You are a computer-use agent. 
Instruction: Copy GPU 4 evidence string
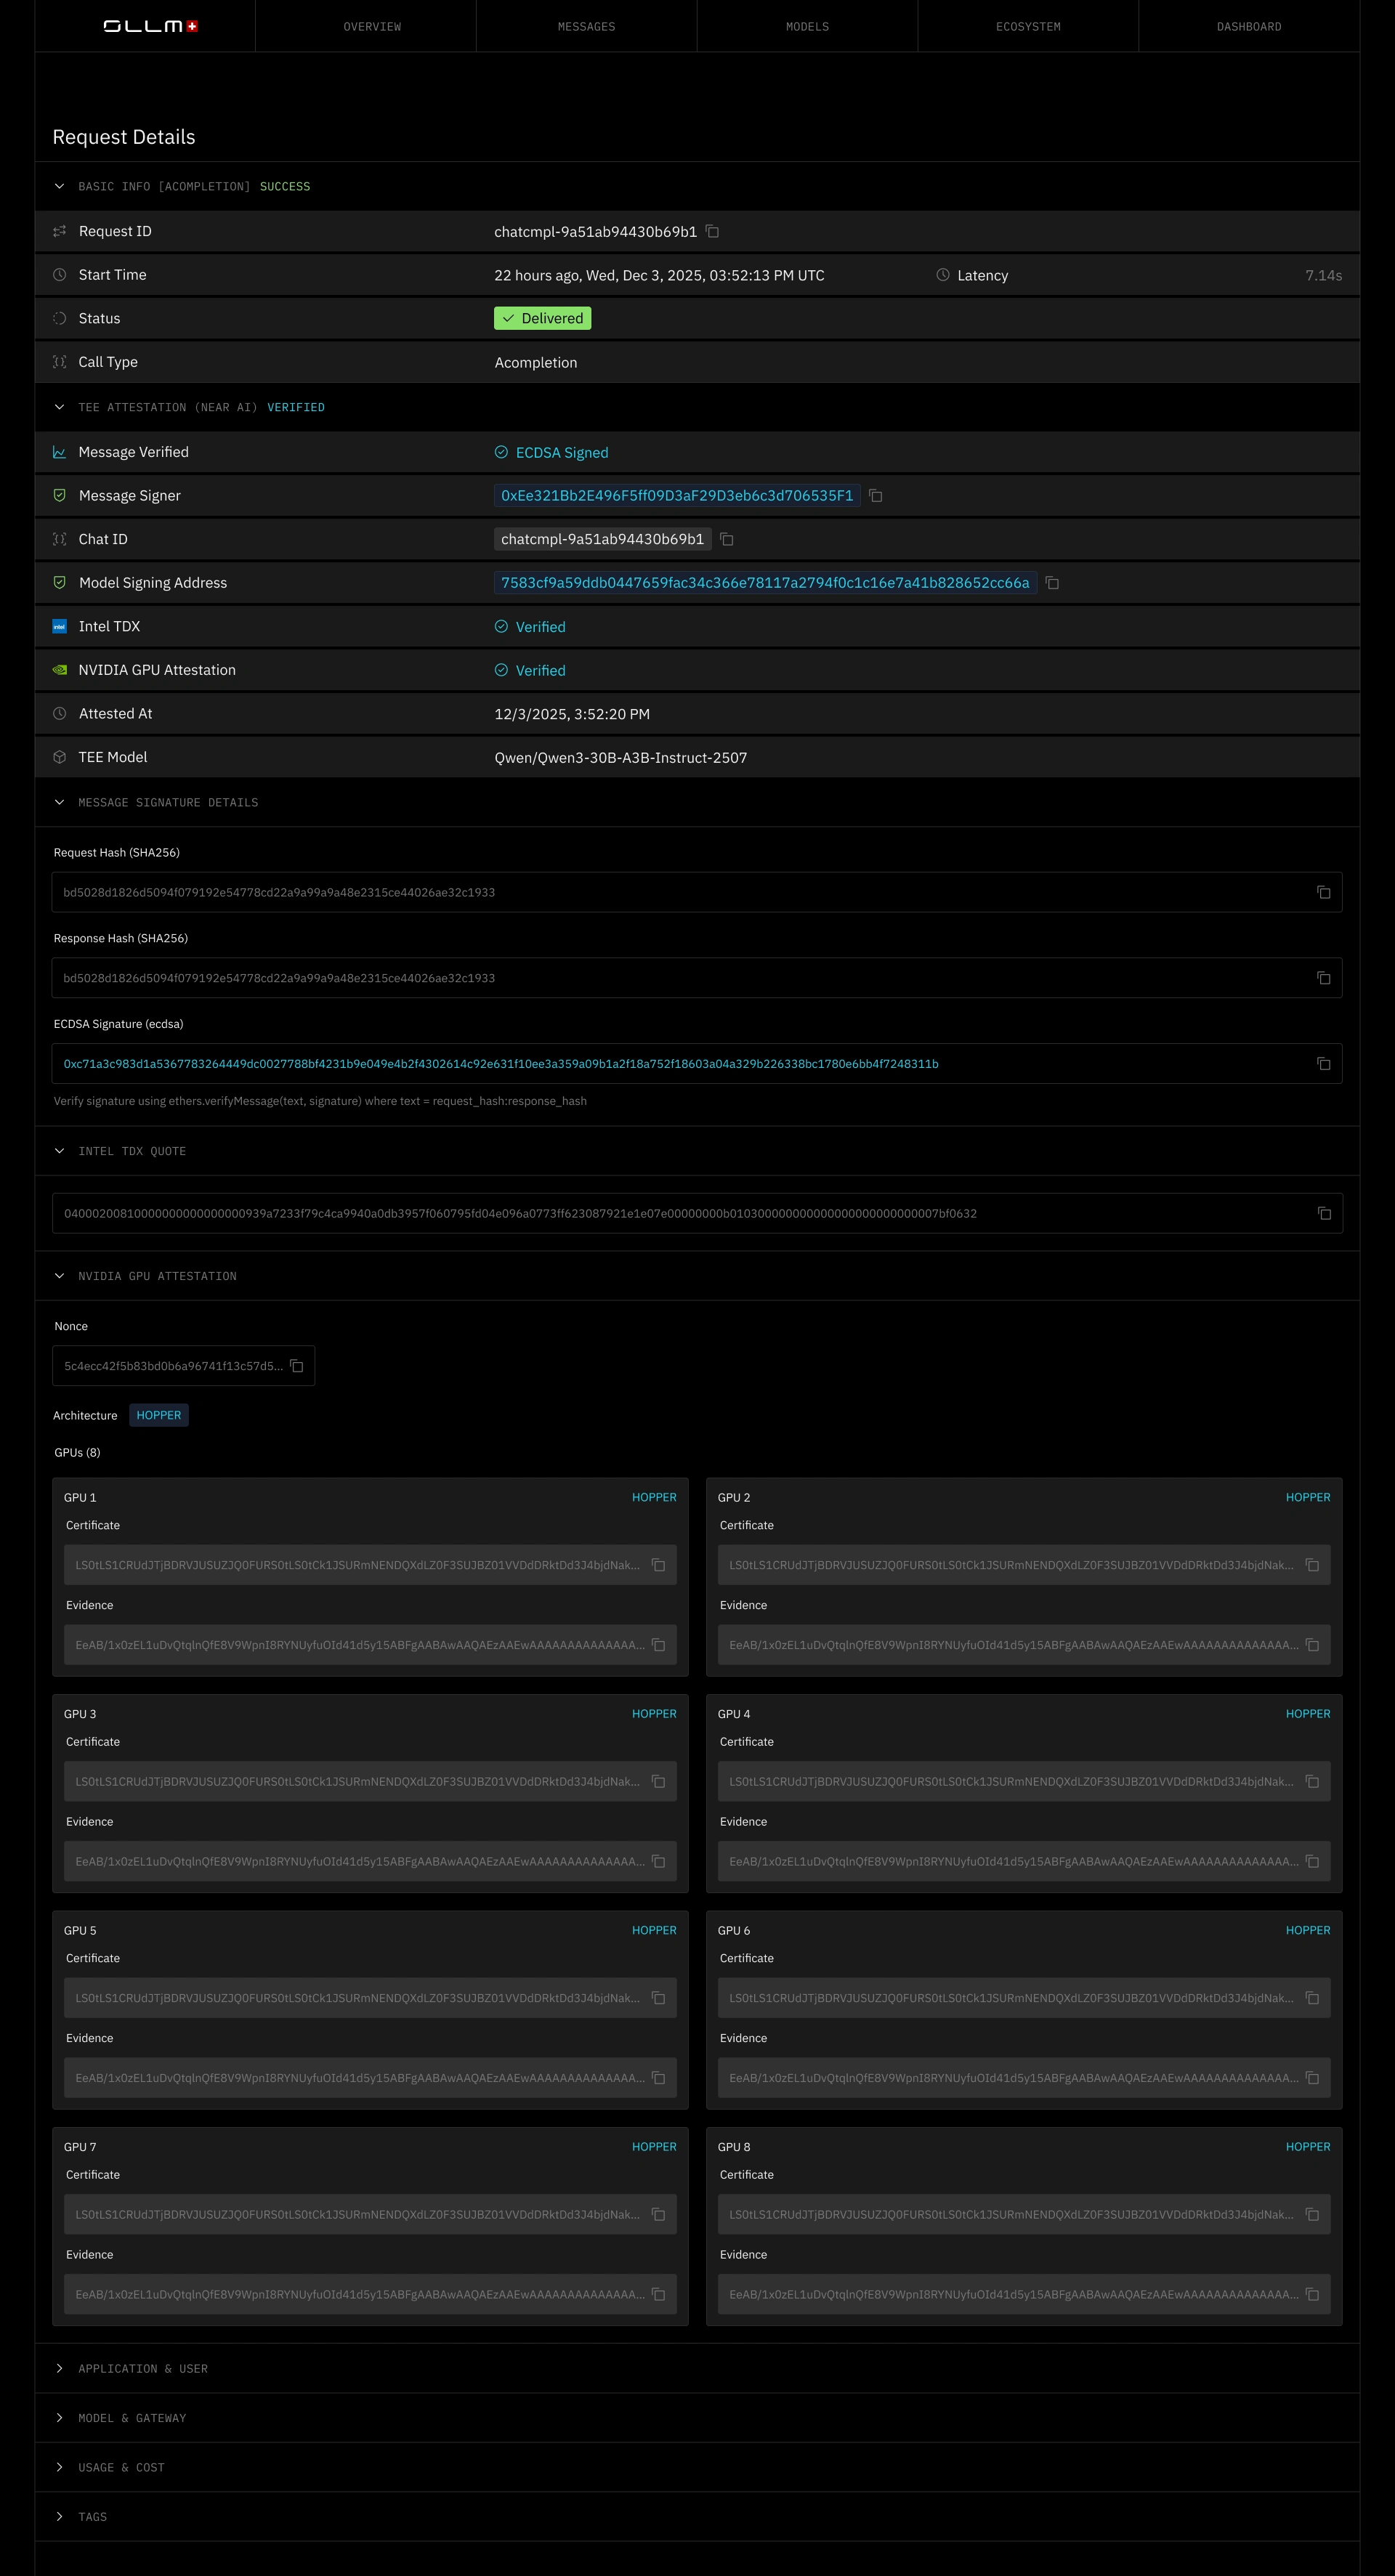coord(1312,1862)
